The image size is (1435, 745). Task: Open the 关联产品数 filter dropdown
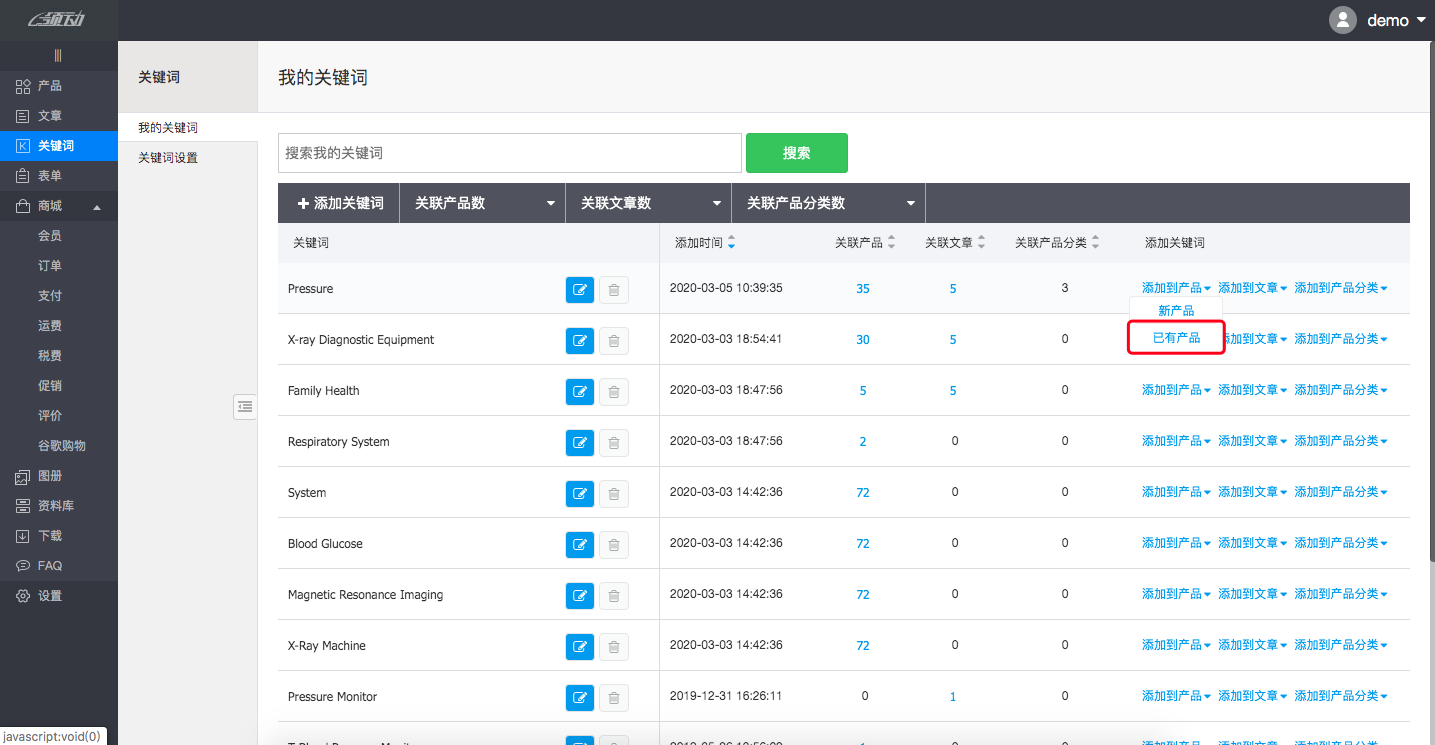click(x=482, y=202)
